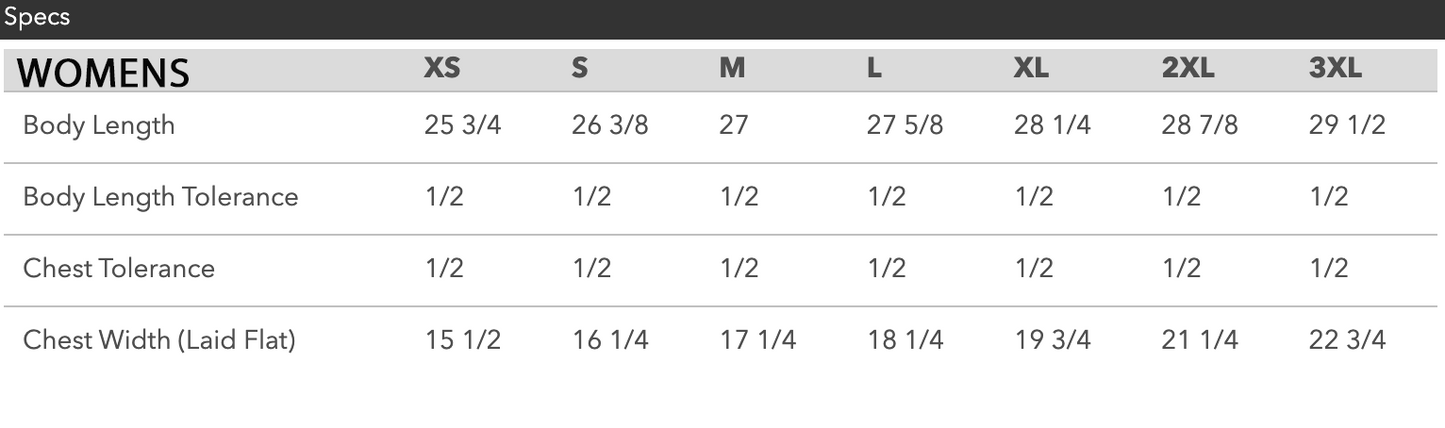1445x428 pixels.
Task: Select the 3XL size column header
Action: [x=1335, y=68]
